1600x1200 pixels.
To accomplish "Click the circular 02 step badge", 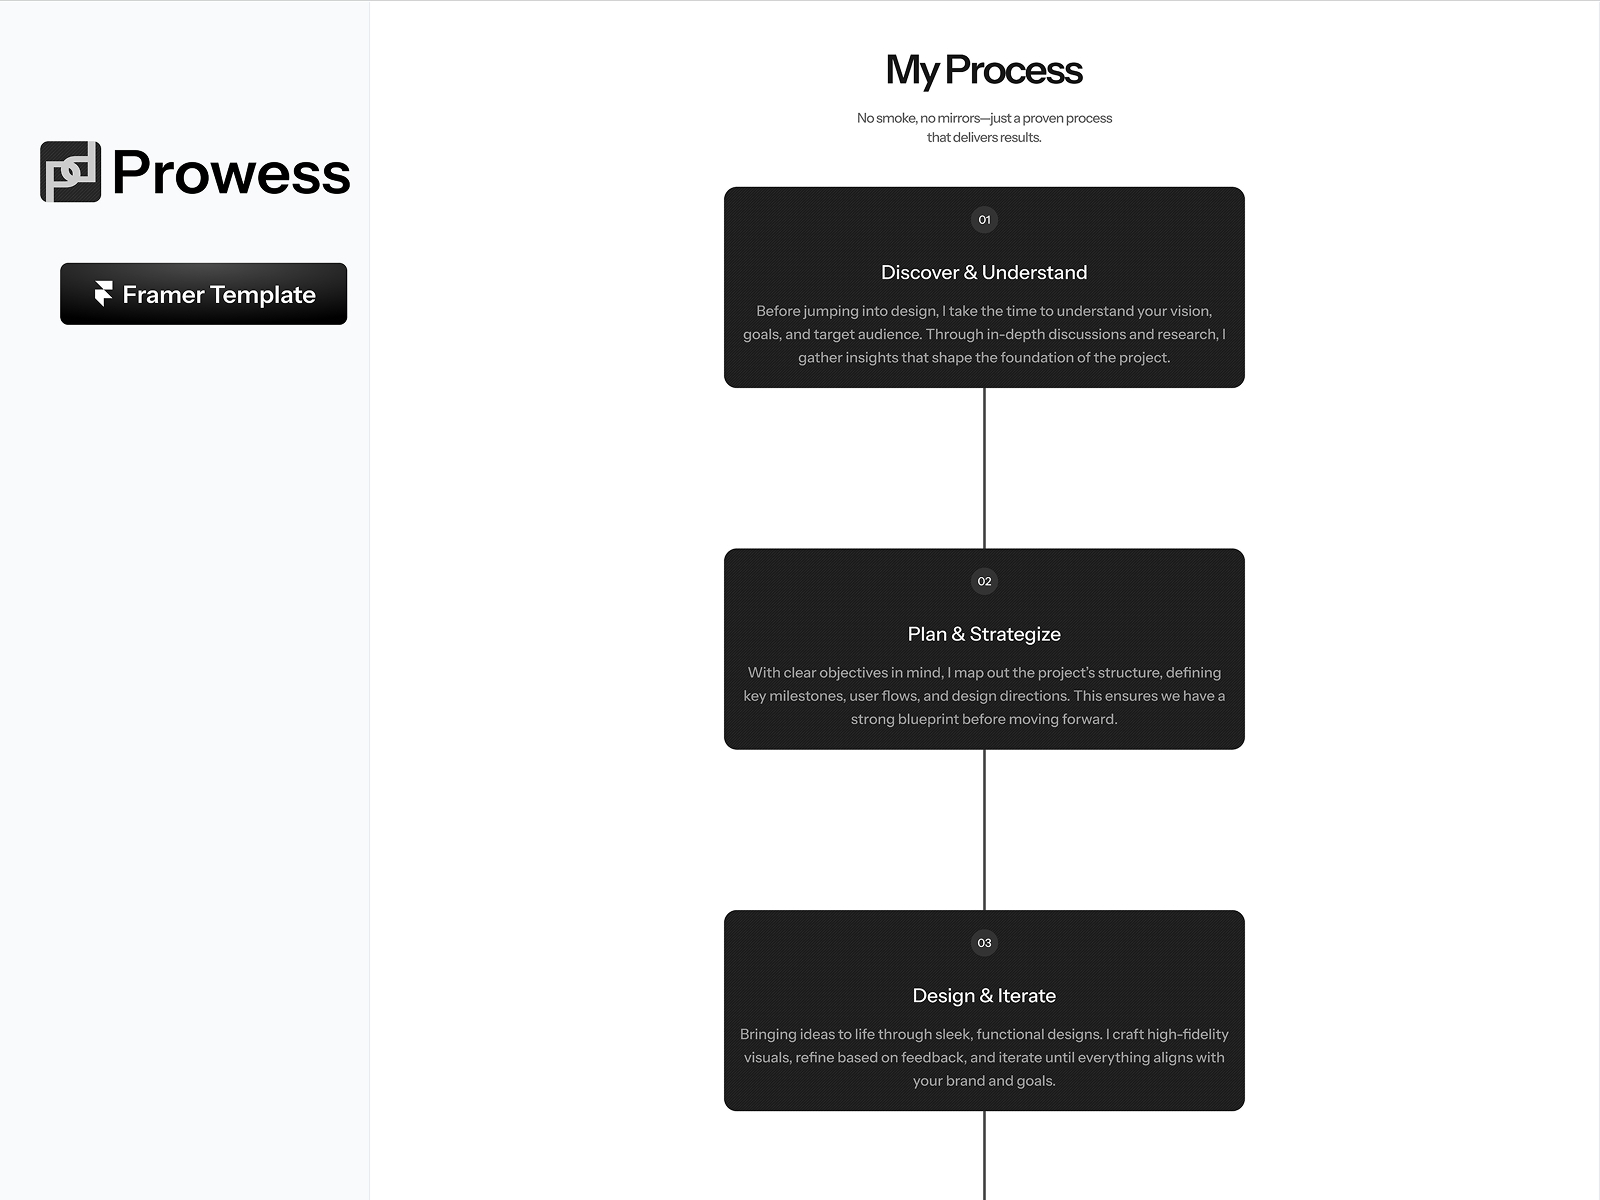I will [984, 580].
